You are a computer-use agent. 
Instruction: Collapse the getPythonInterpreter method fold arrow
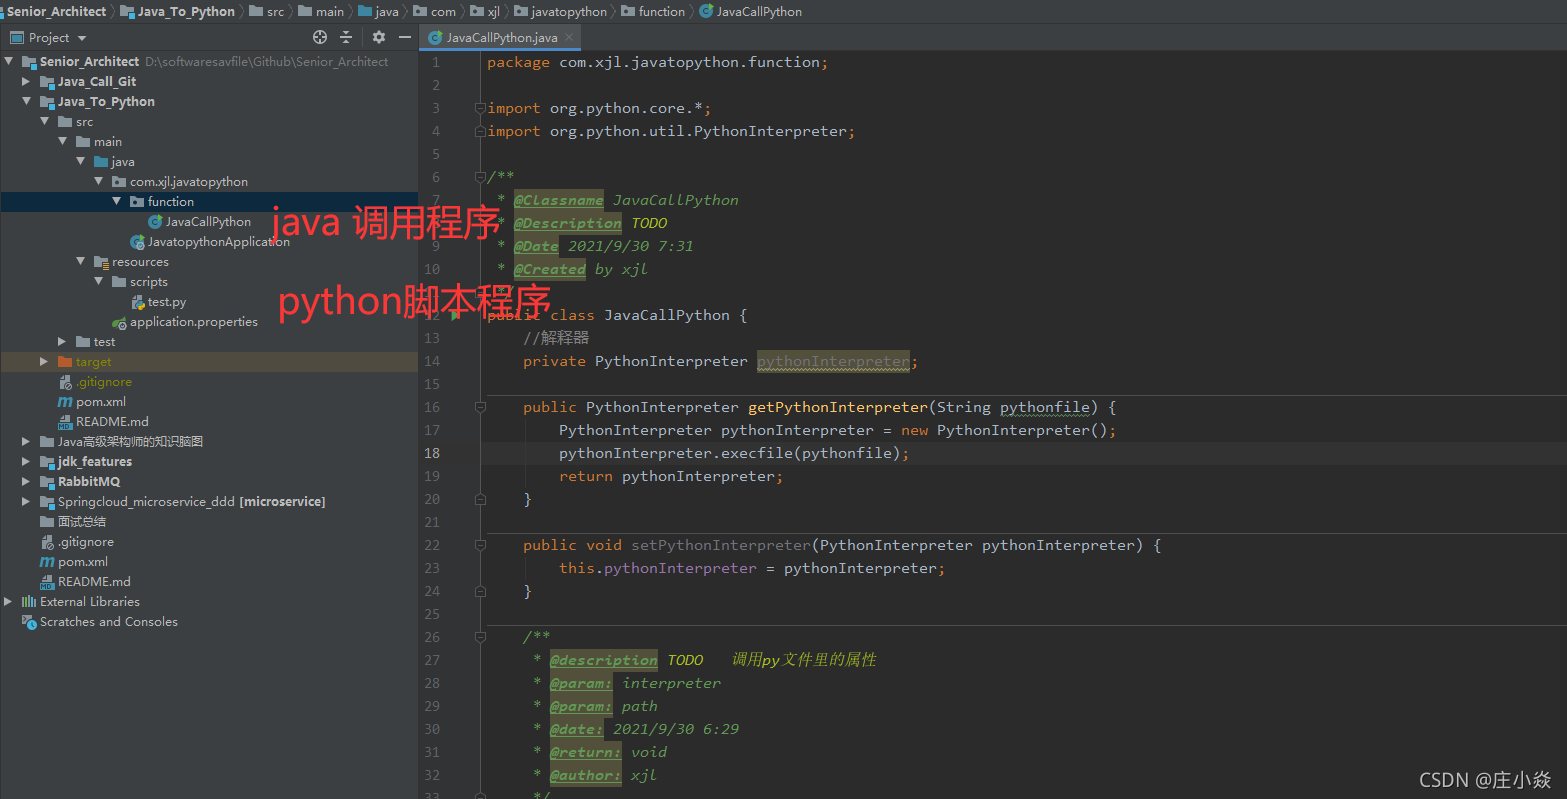tap(480, 406)
